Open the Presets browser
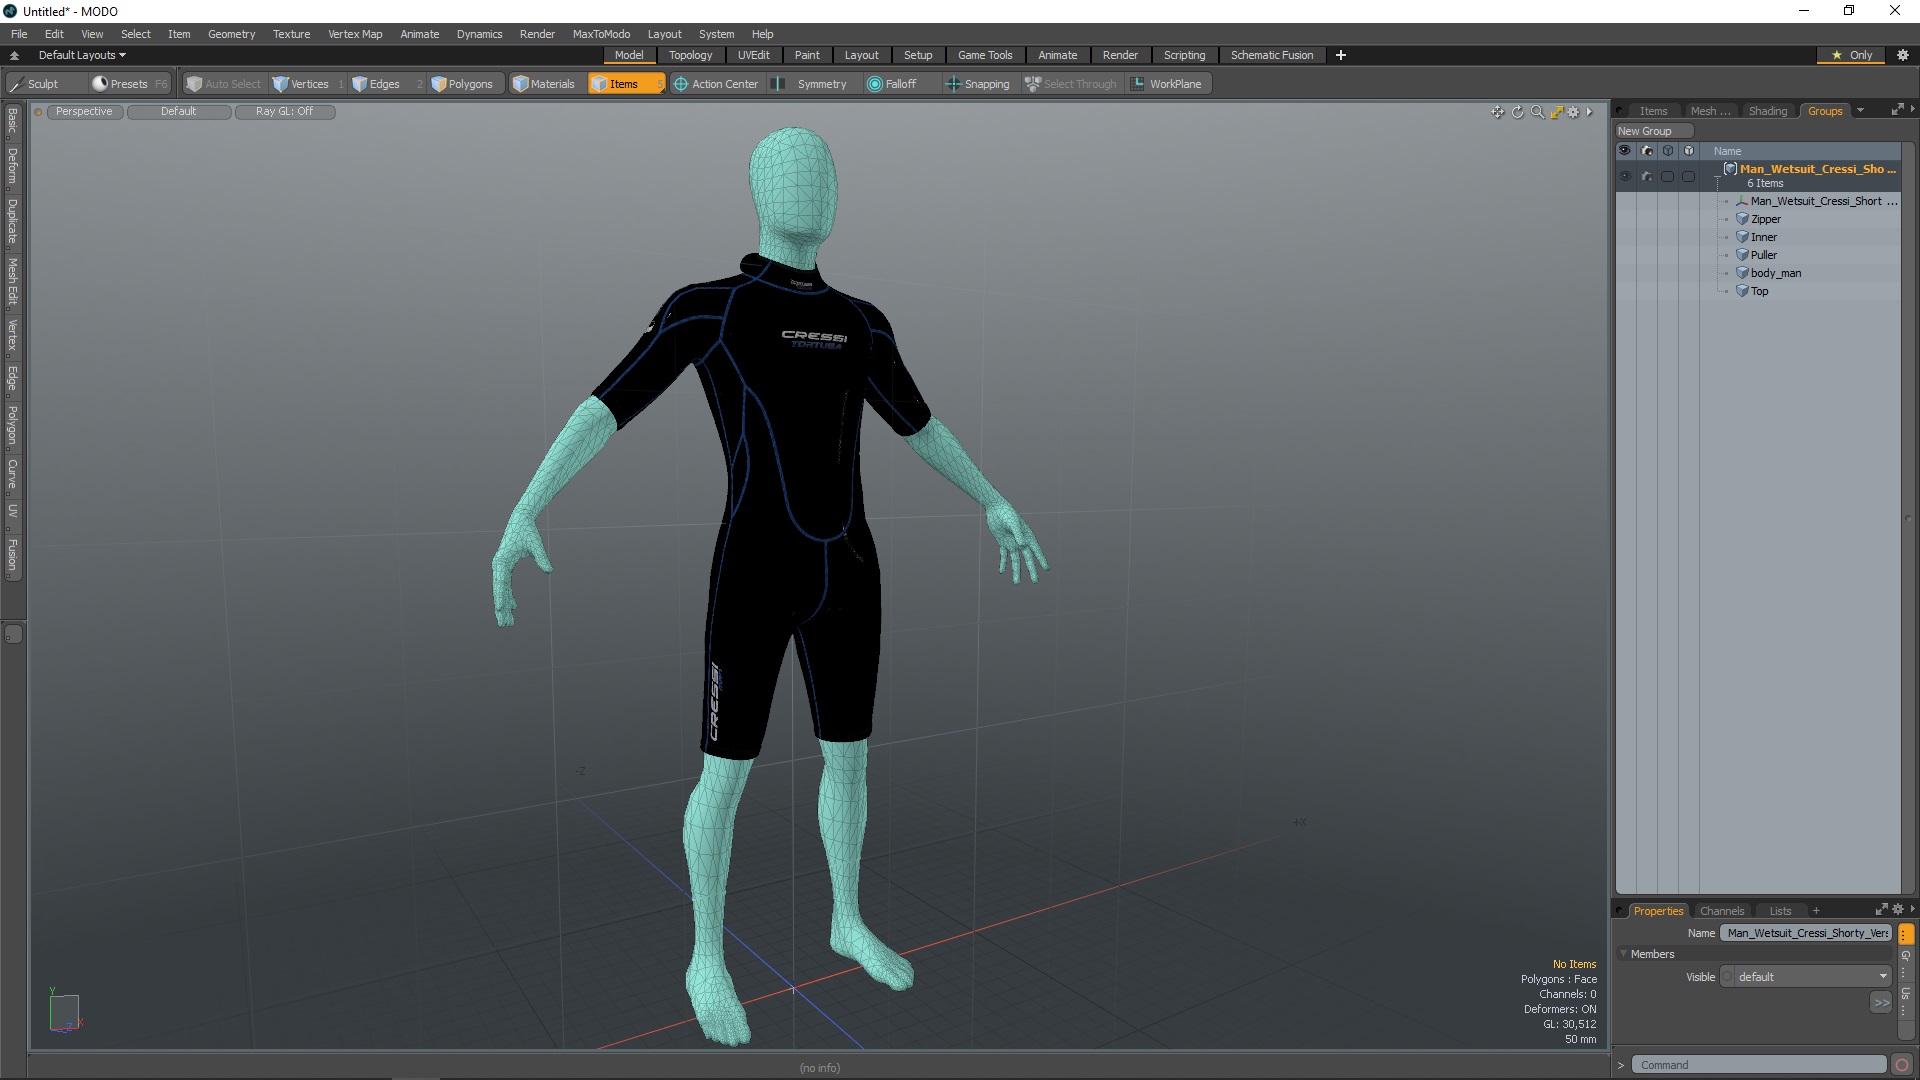 129,84
